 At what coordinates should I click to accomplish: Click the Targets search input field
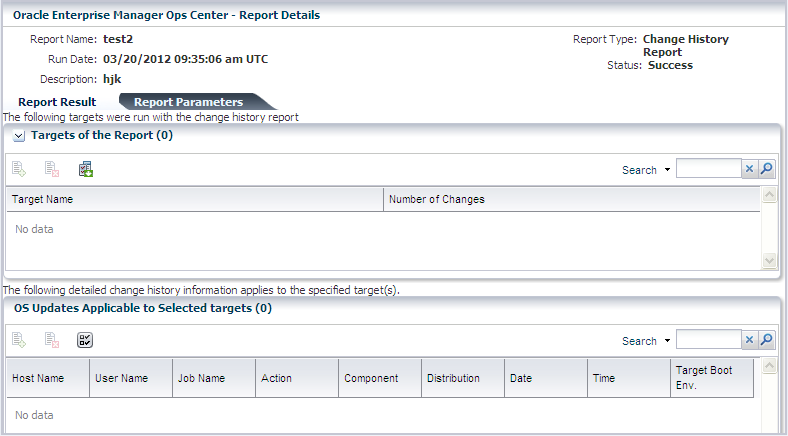[x=709, y=168]
